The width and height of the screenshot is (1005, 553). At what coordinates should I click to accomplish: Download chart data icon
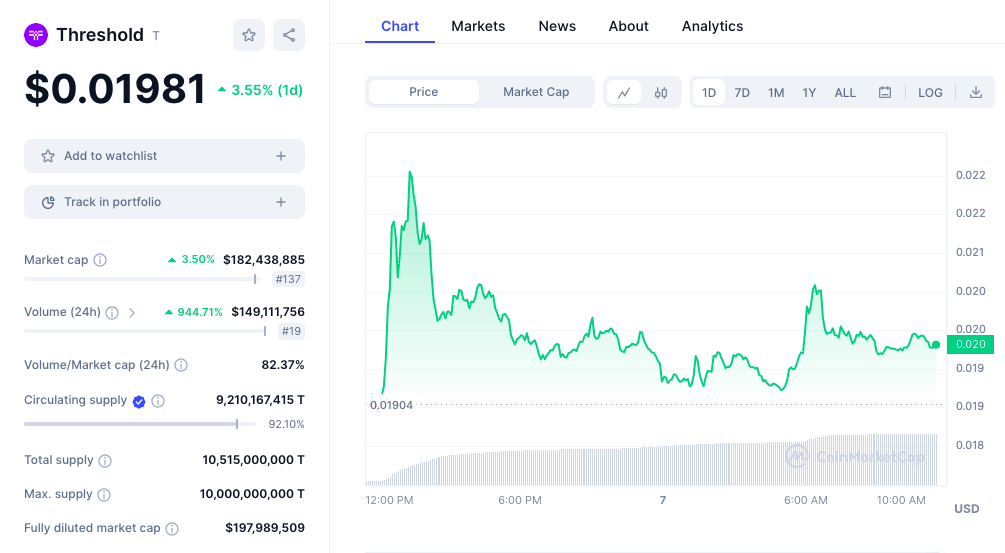976,92
